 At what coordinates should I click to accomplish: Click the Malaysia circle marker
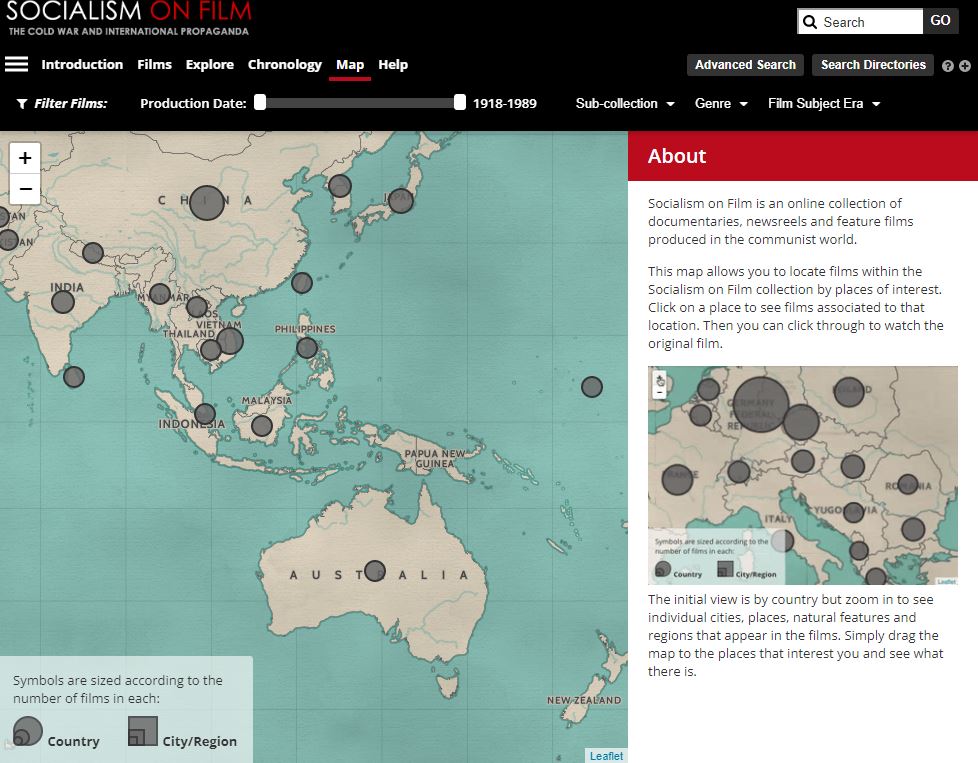(x=262, y=426)
